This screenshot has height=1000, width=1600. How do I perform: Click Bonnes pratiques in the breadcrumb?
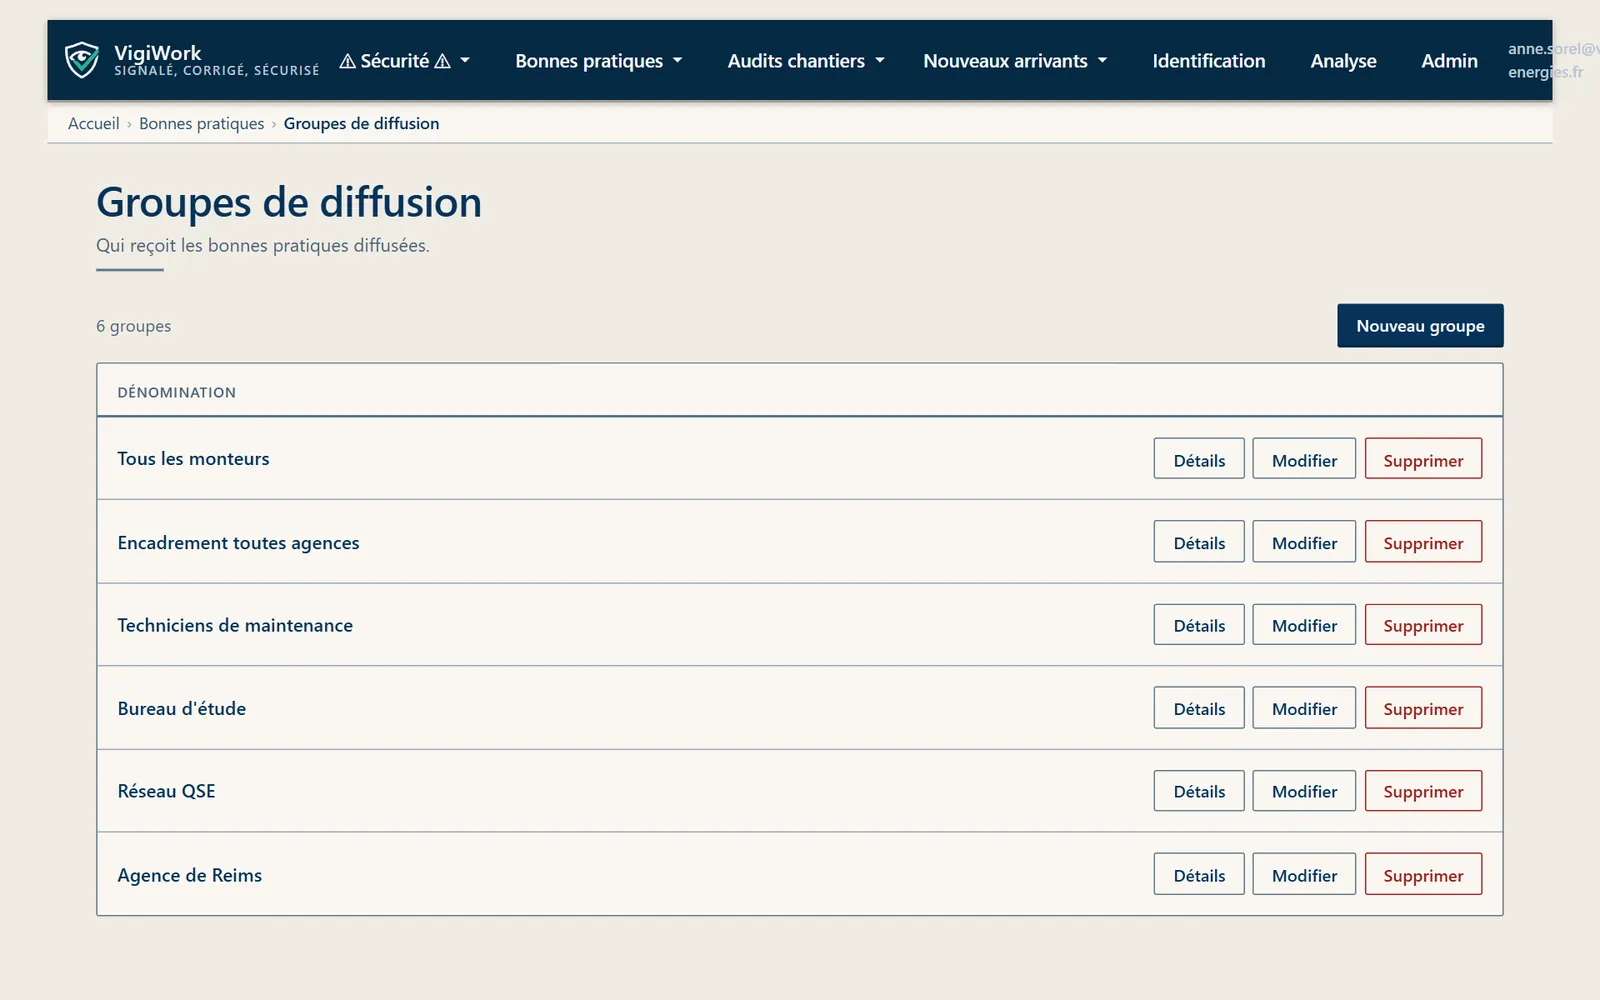pos(201,123)
